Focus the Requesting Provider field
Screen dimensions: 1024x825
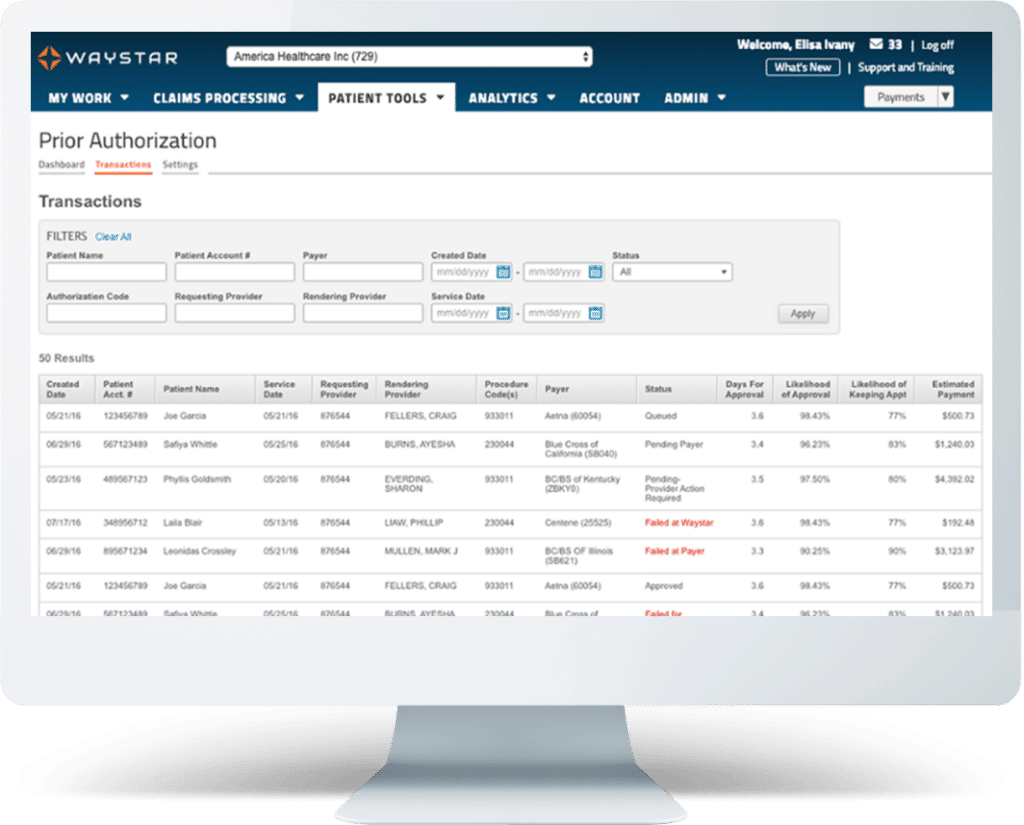[234, 314]
